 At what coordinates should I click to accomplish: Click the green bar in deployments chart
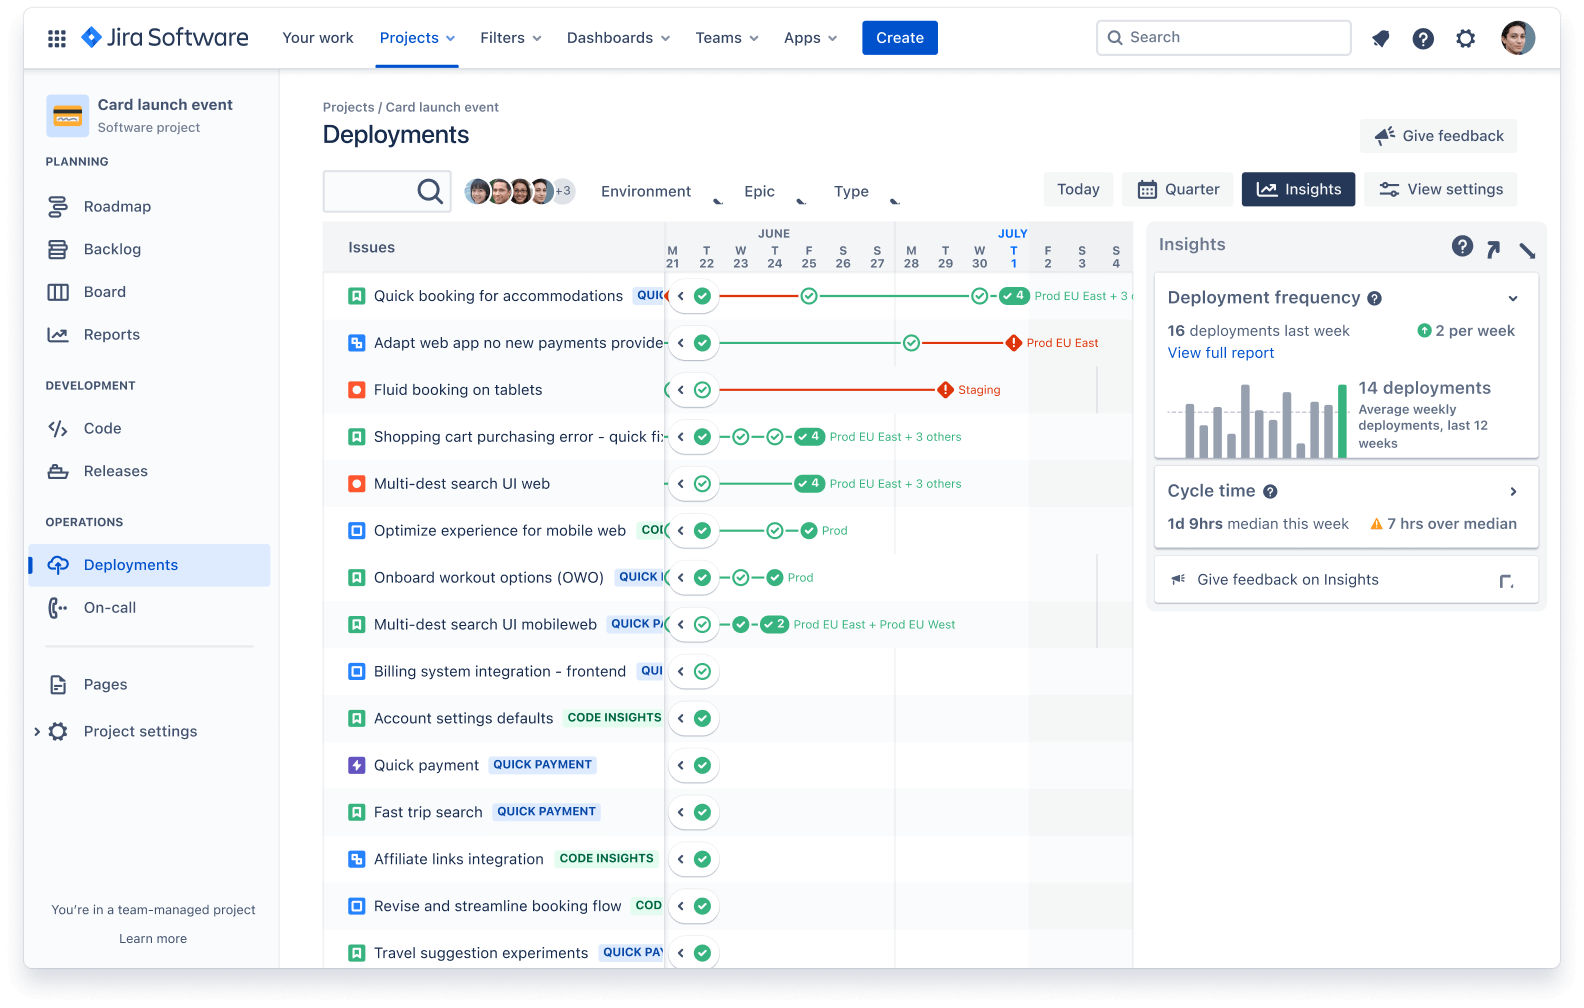[1342, 421]
